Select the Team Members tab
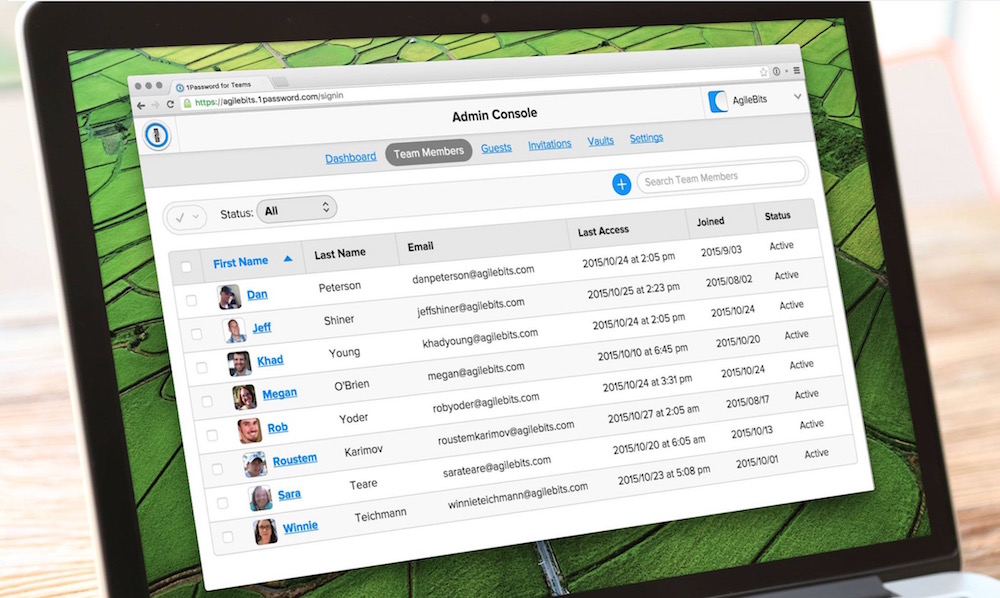This screenshot has height=598, width=1000. coord(429,152)
